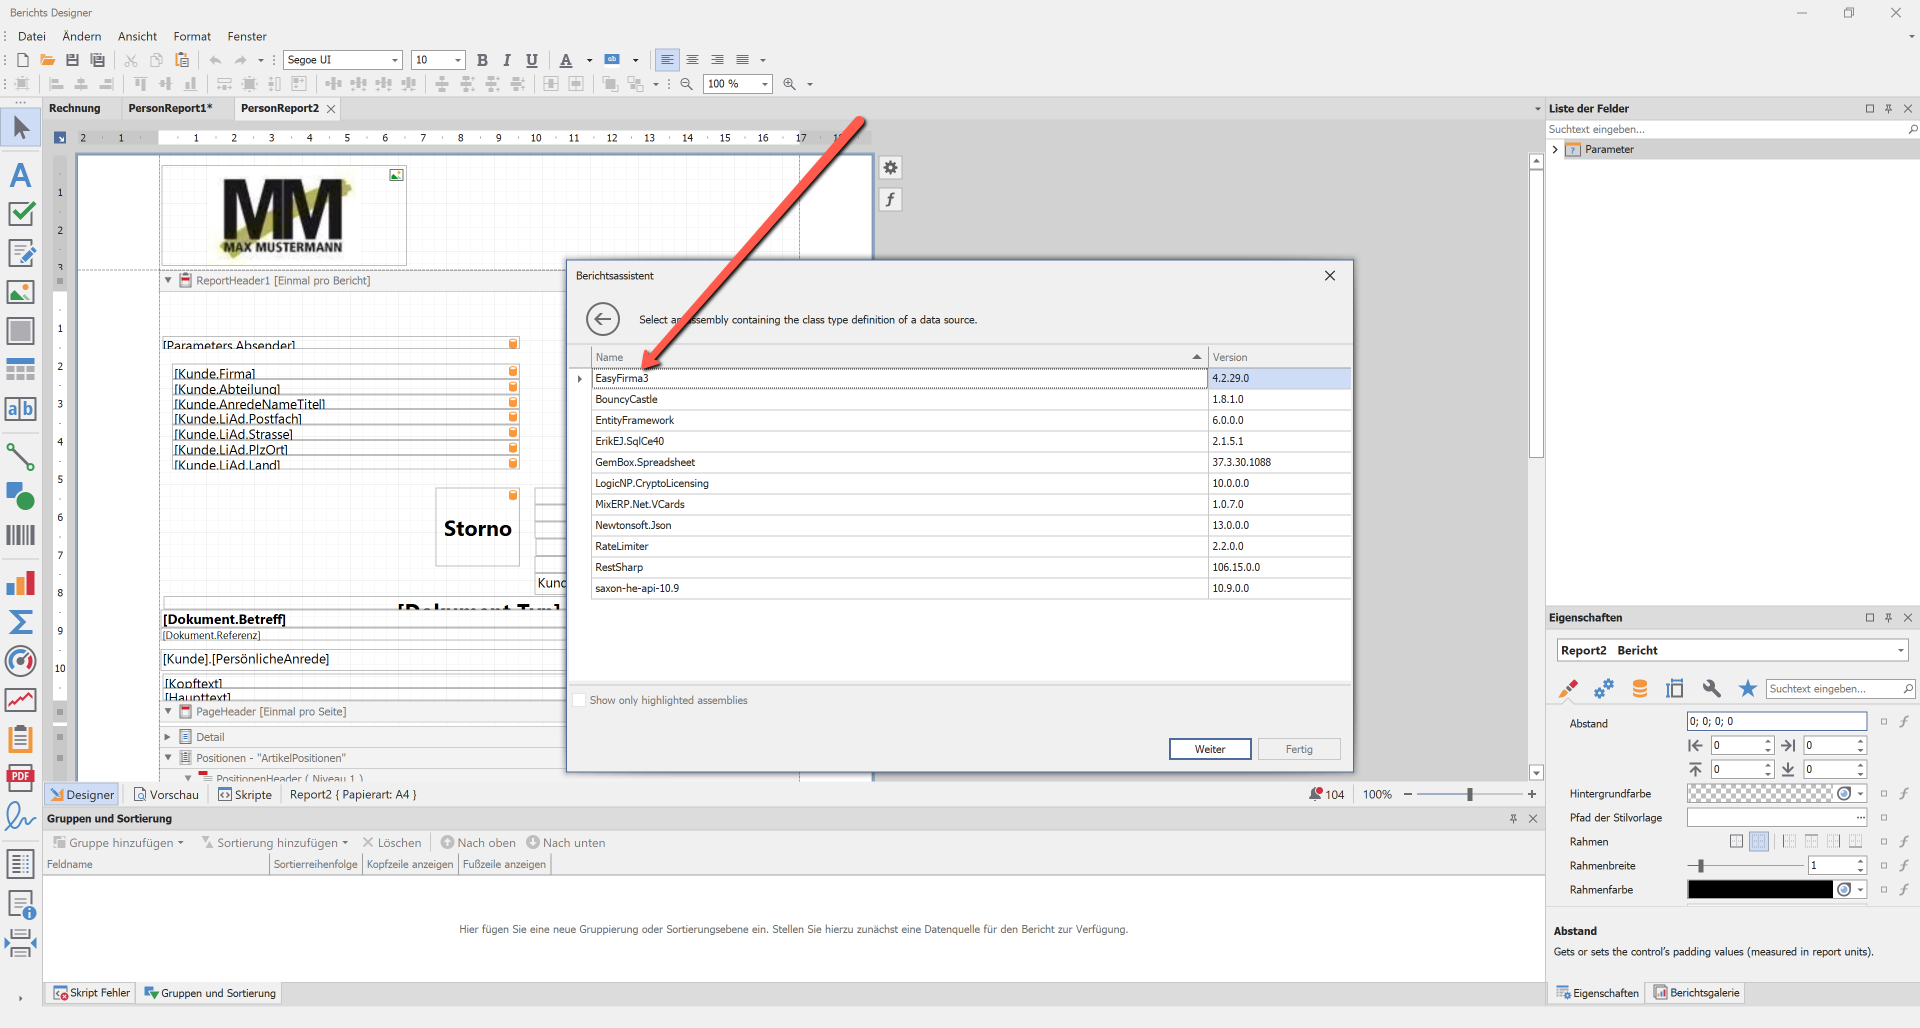Switch to the Vorschau view tab
The image size is (1920, 1028).
[x=166, y=795]
